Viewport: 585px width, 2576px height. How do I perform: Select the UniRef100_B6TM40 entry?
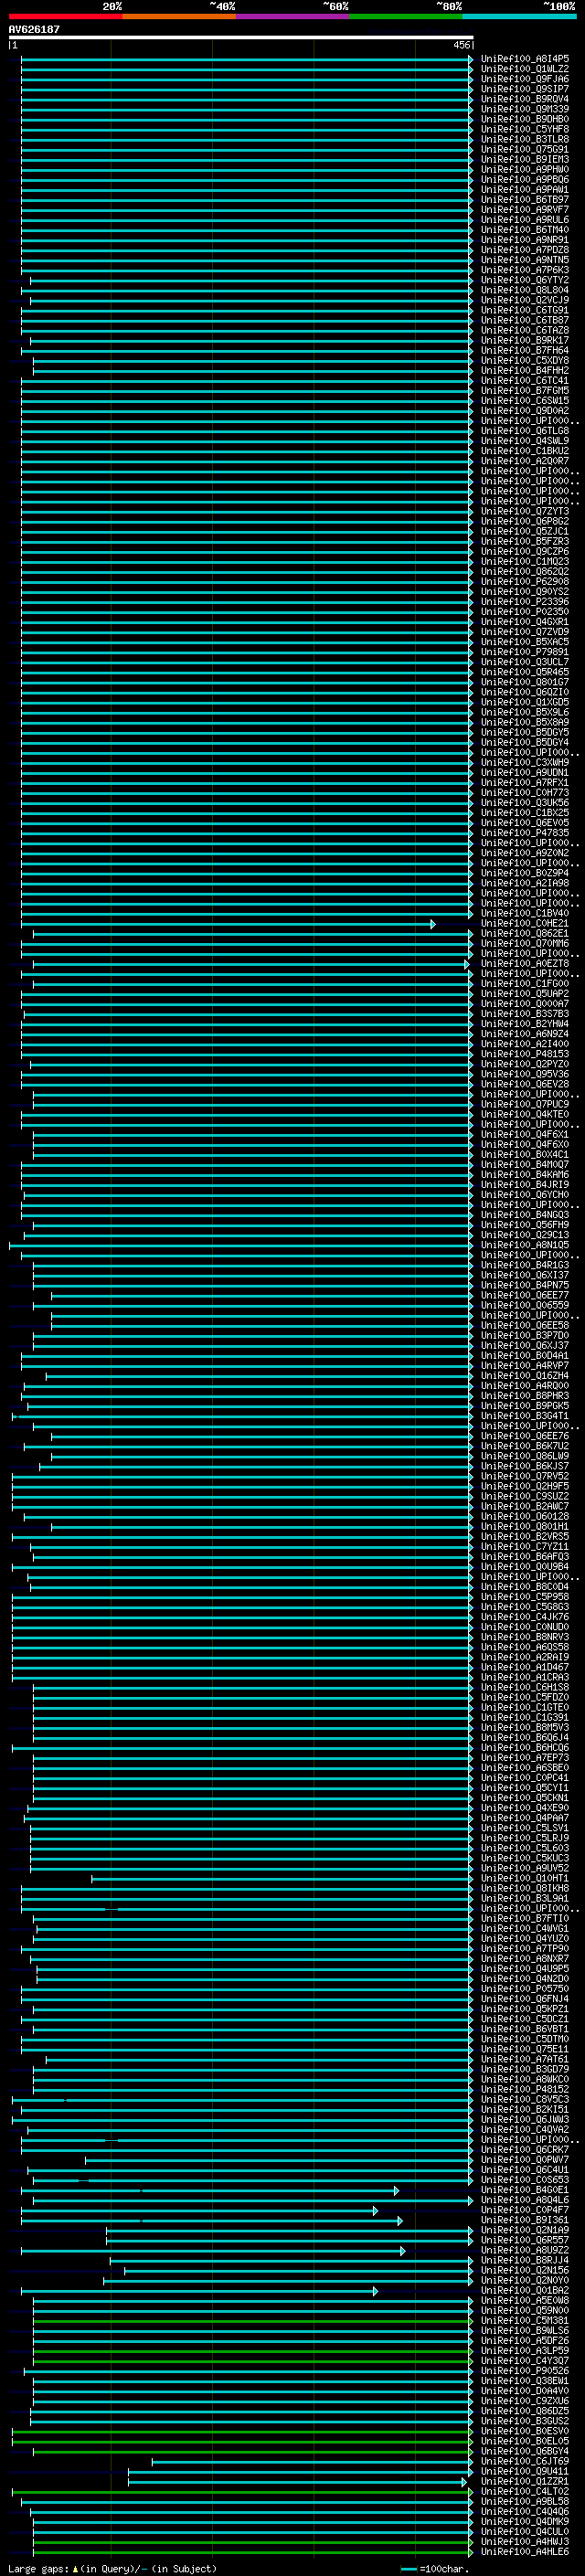tap(525, 230)
